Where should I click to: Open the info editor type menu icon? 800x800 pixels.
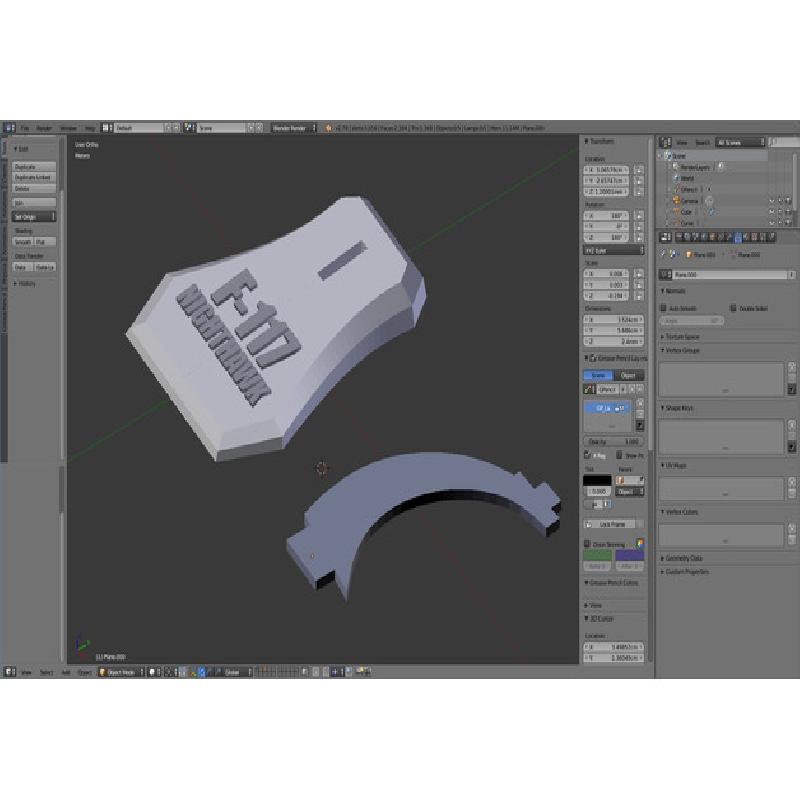[9, 128]
